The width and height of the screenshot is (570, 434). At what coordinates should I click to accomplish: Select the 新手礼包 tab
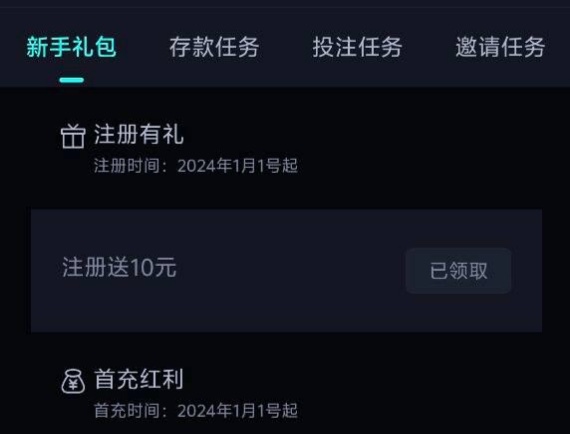[71, 47]
